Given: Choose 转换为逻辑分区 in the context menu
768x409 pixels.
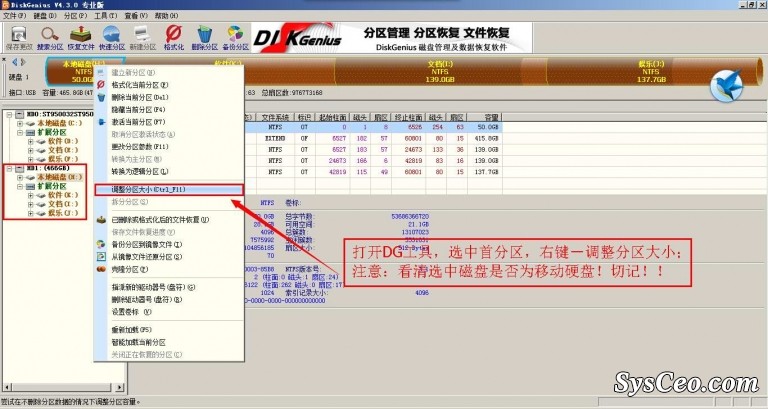Looking at the screenshot, I should (169, 171).
